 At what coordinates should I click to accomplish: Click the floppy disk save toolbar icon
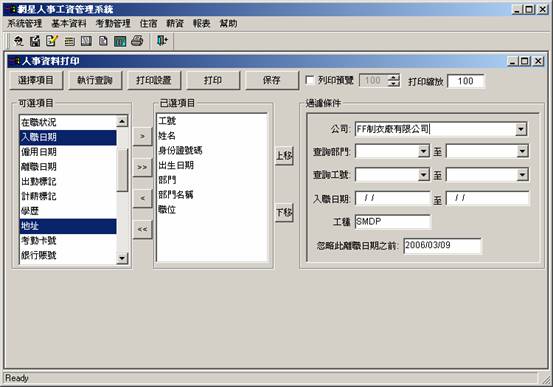(35, 41)
